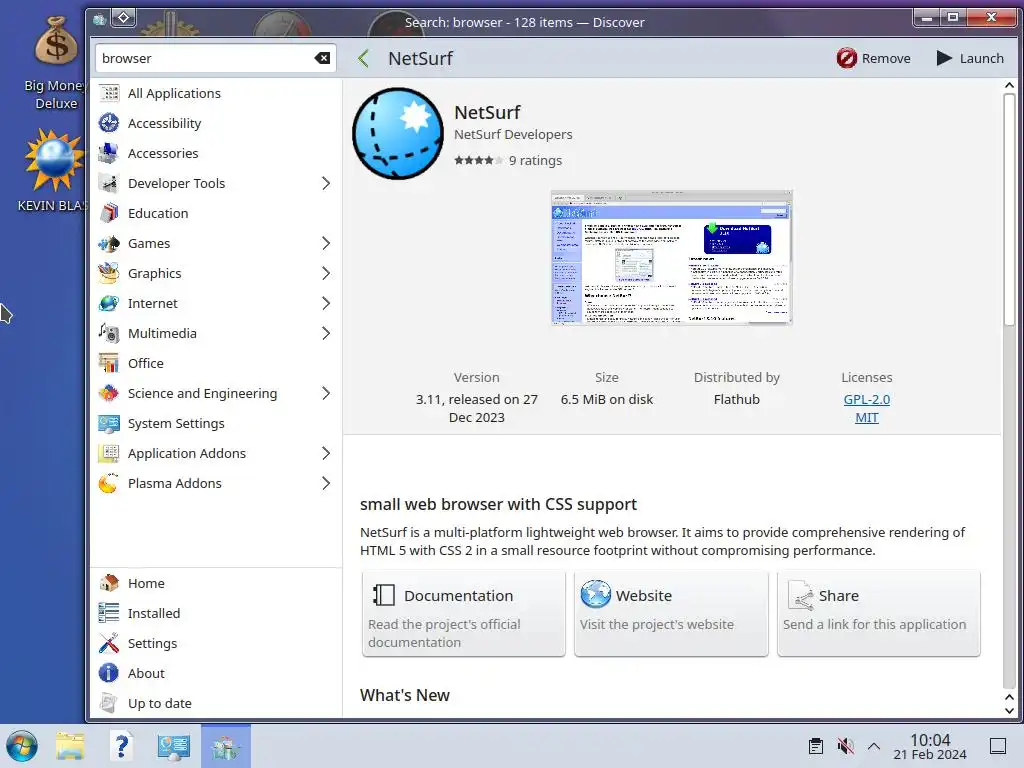This screenshot has height=768, width=1024.
Task: Open the Accessibility category icon
Action: click(x=109, y=123)
